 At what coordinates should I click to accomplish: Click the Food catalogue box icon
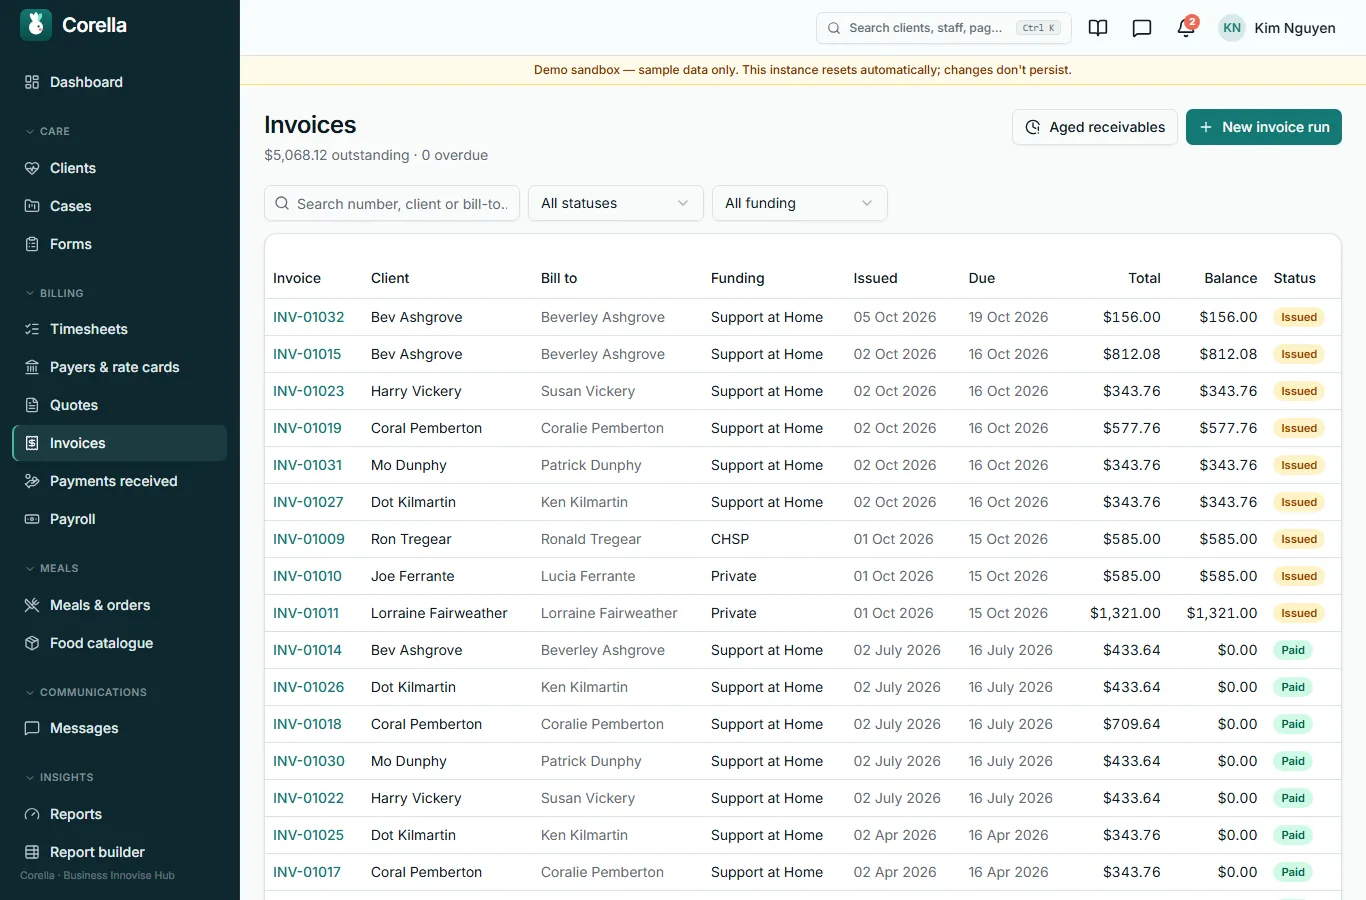(x=32, y=643)
